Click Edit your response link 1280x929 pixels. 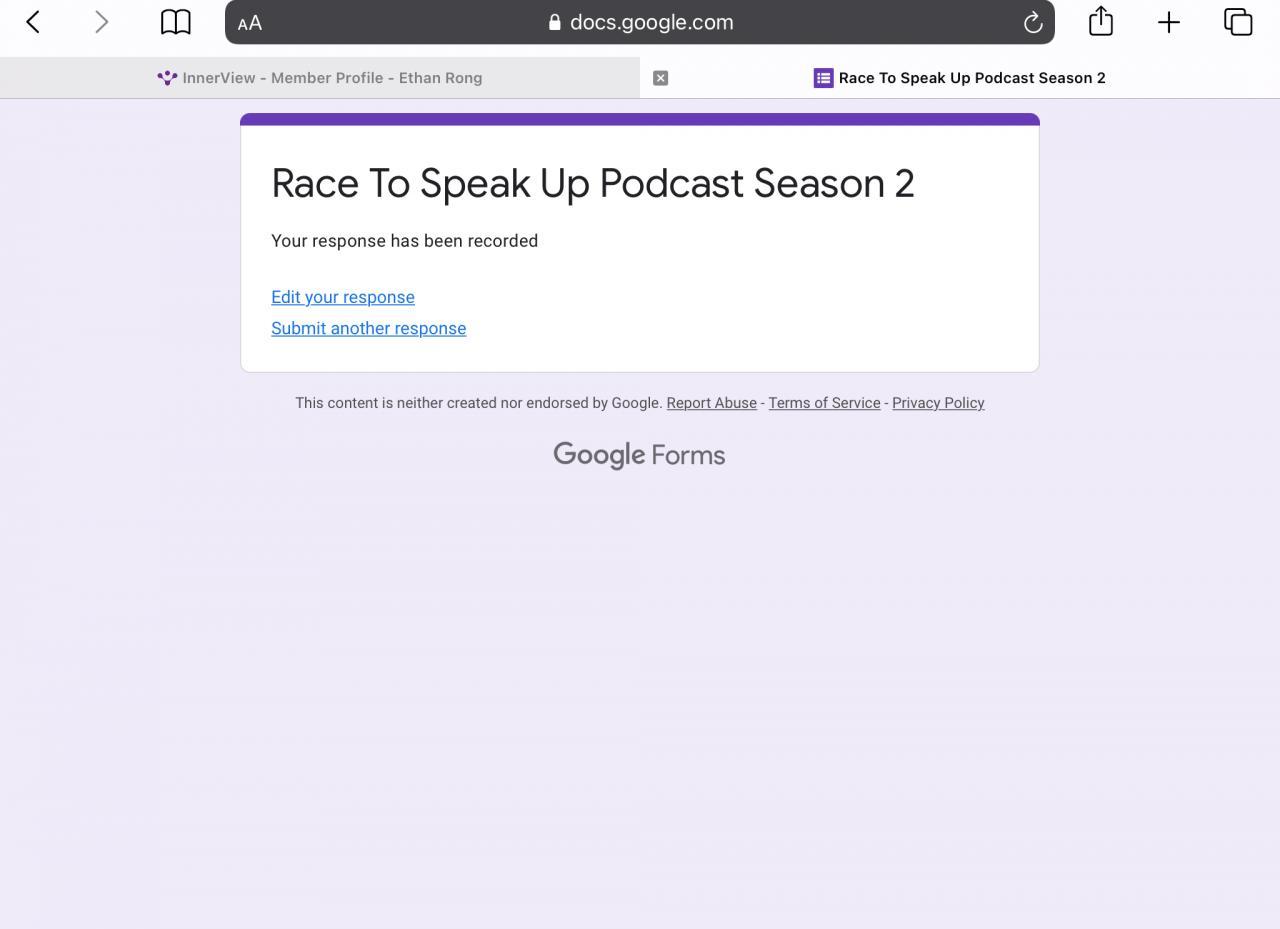click(343, 297)
